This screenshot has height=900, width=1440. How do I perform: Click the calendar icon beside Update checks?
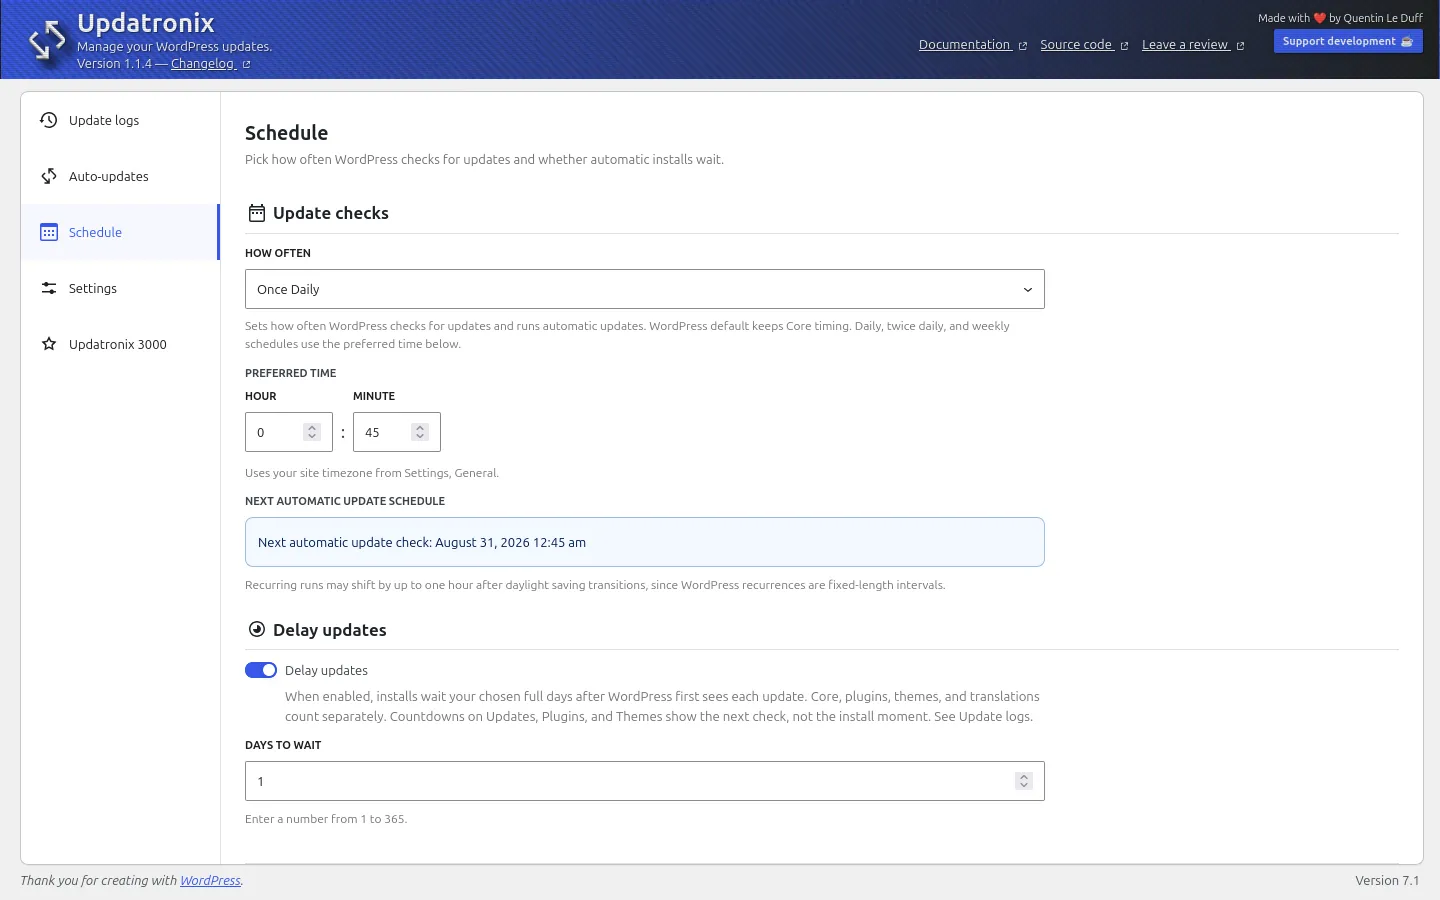[x=257, y=213]
